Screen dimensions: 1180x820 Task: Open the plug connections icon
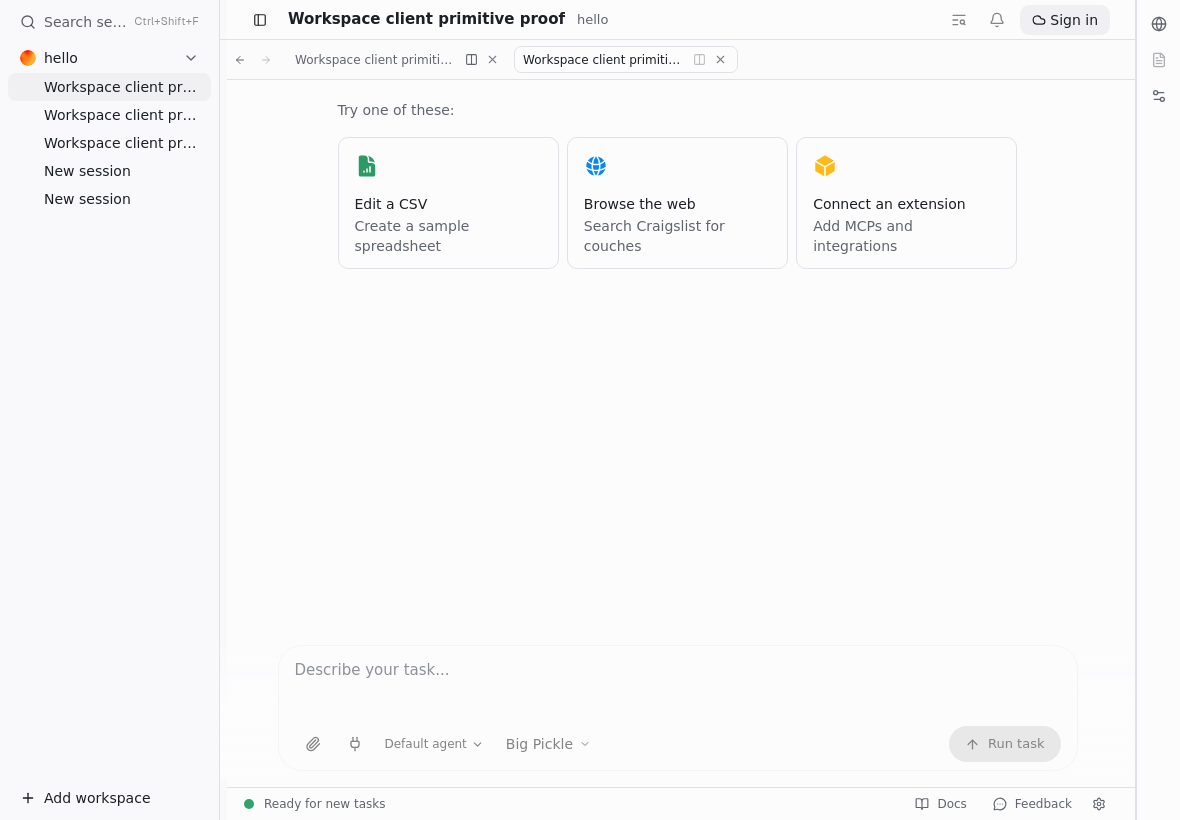pyautogui.click(x=354, y=744)
